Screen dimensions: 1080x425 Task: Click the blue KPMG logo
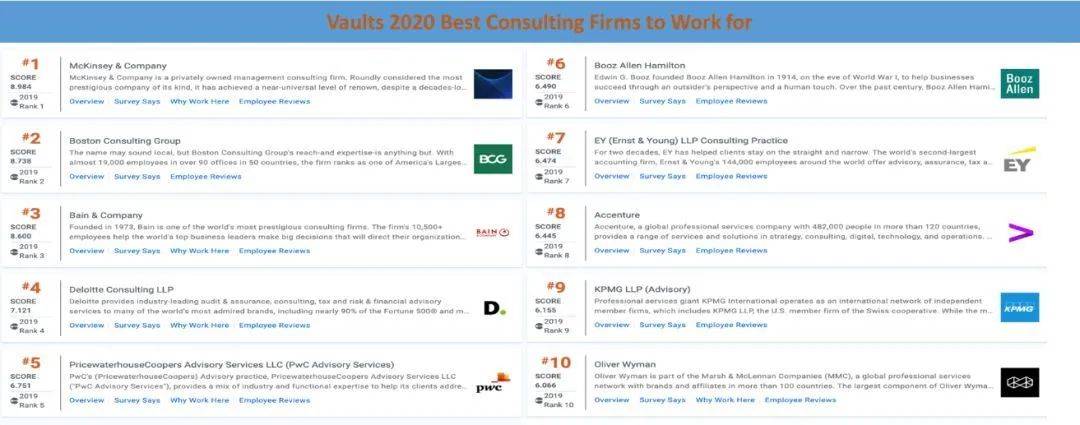click(1019, 308)
